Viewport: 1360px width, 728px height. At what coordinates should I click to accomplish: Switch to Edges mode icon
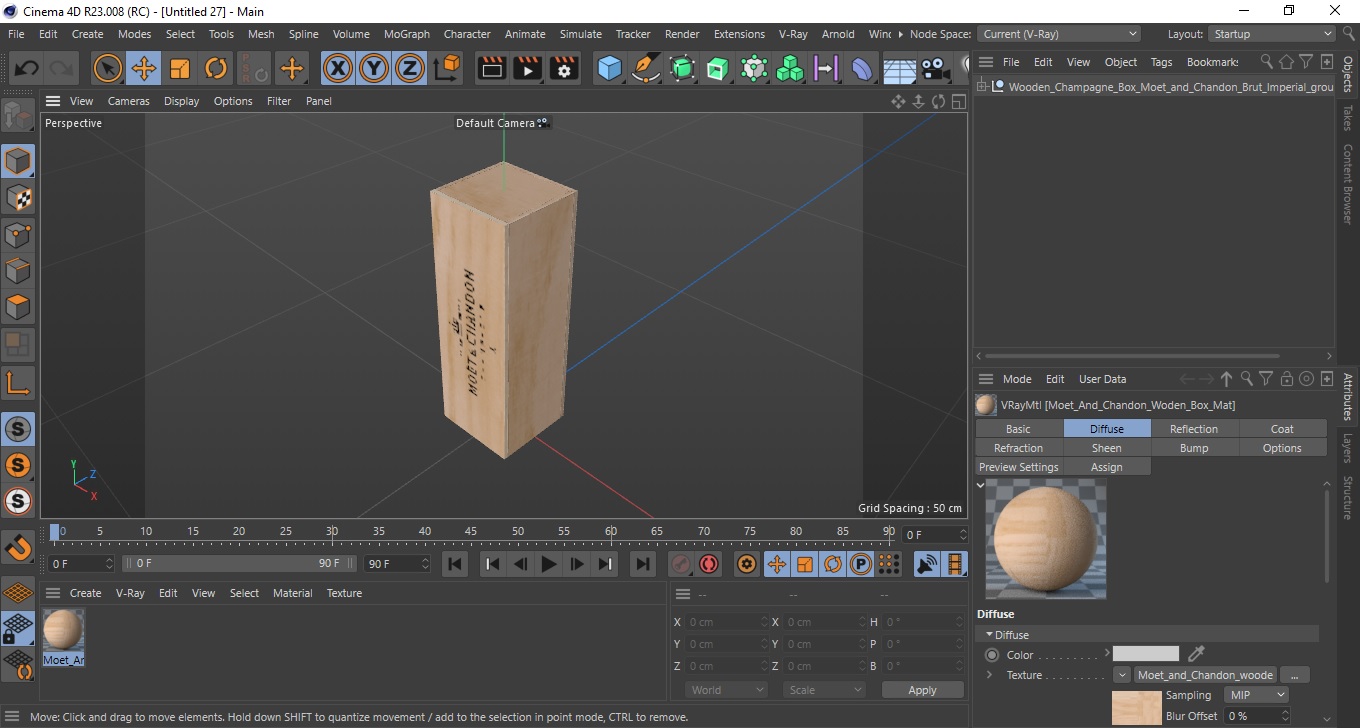coord(18,271)
